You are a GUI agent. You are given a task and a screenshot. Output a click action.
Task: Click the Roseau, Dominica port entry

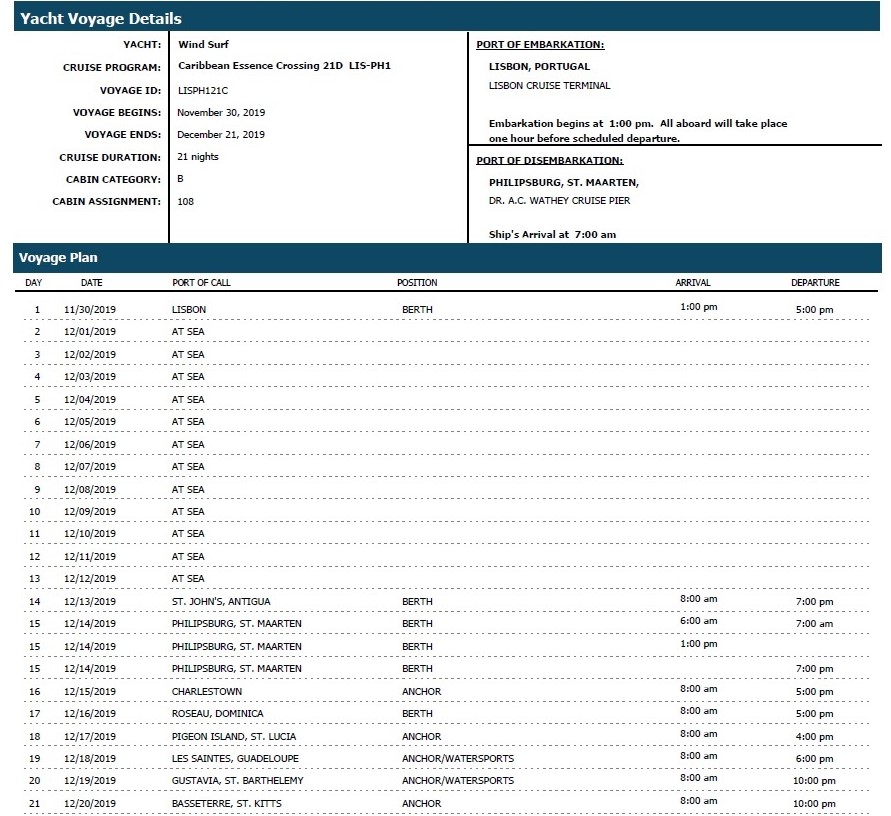coord(218,714)
